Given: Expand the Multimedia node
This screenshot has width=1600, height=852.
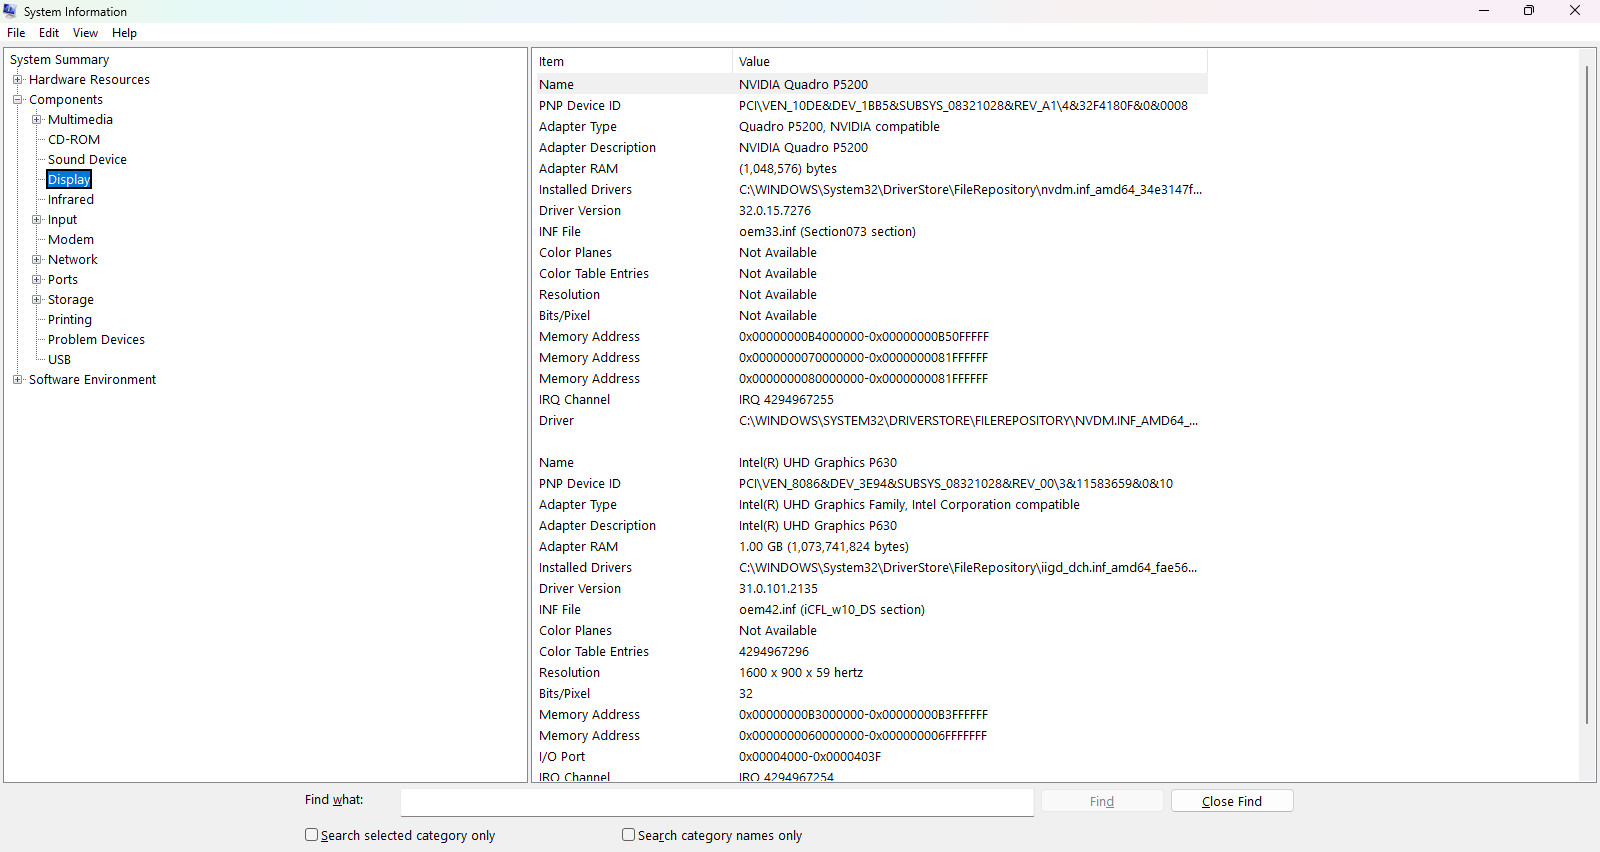Looking at the screenshot, I should 36,120.
